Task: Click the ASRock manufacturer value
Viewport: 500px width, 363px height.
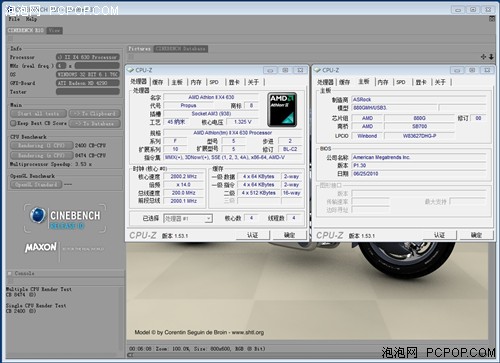Action: 419,99
